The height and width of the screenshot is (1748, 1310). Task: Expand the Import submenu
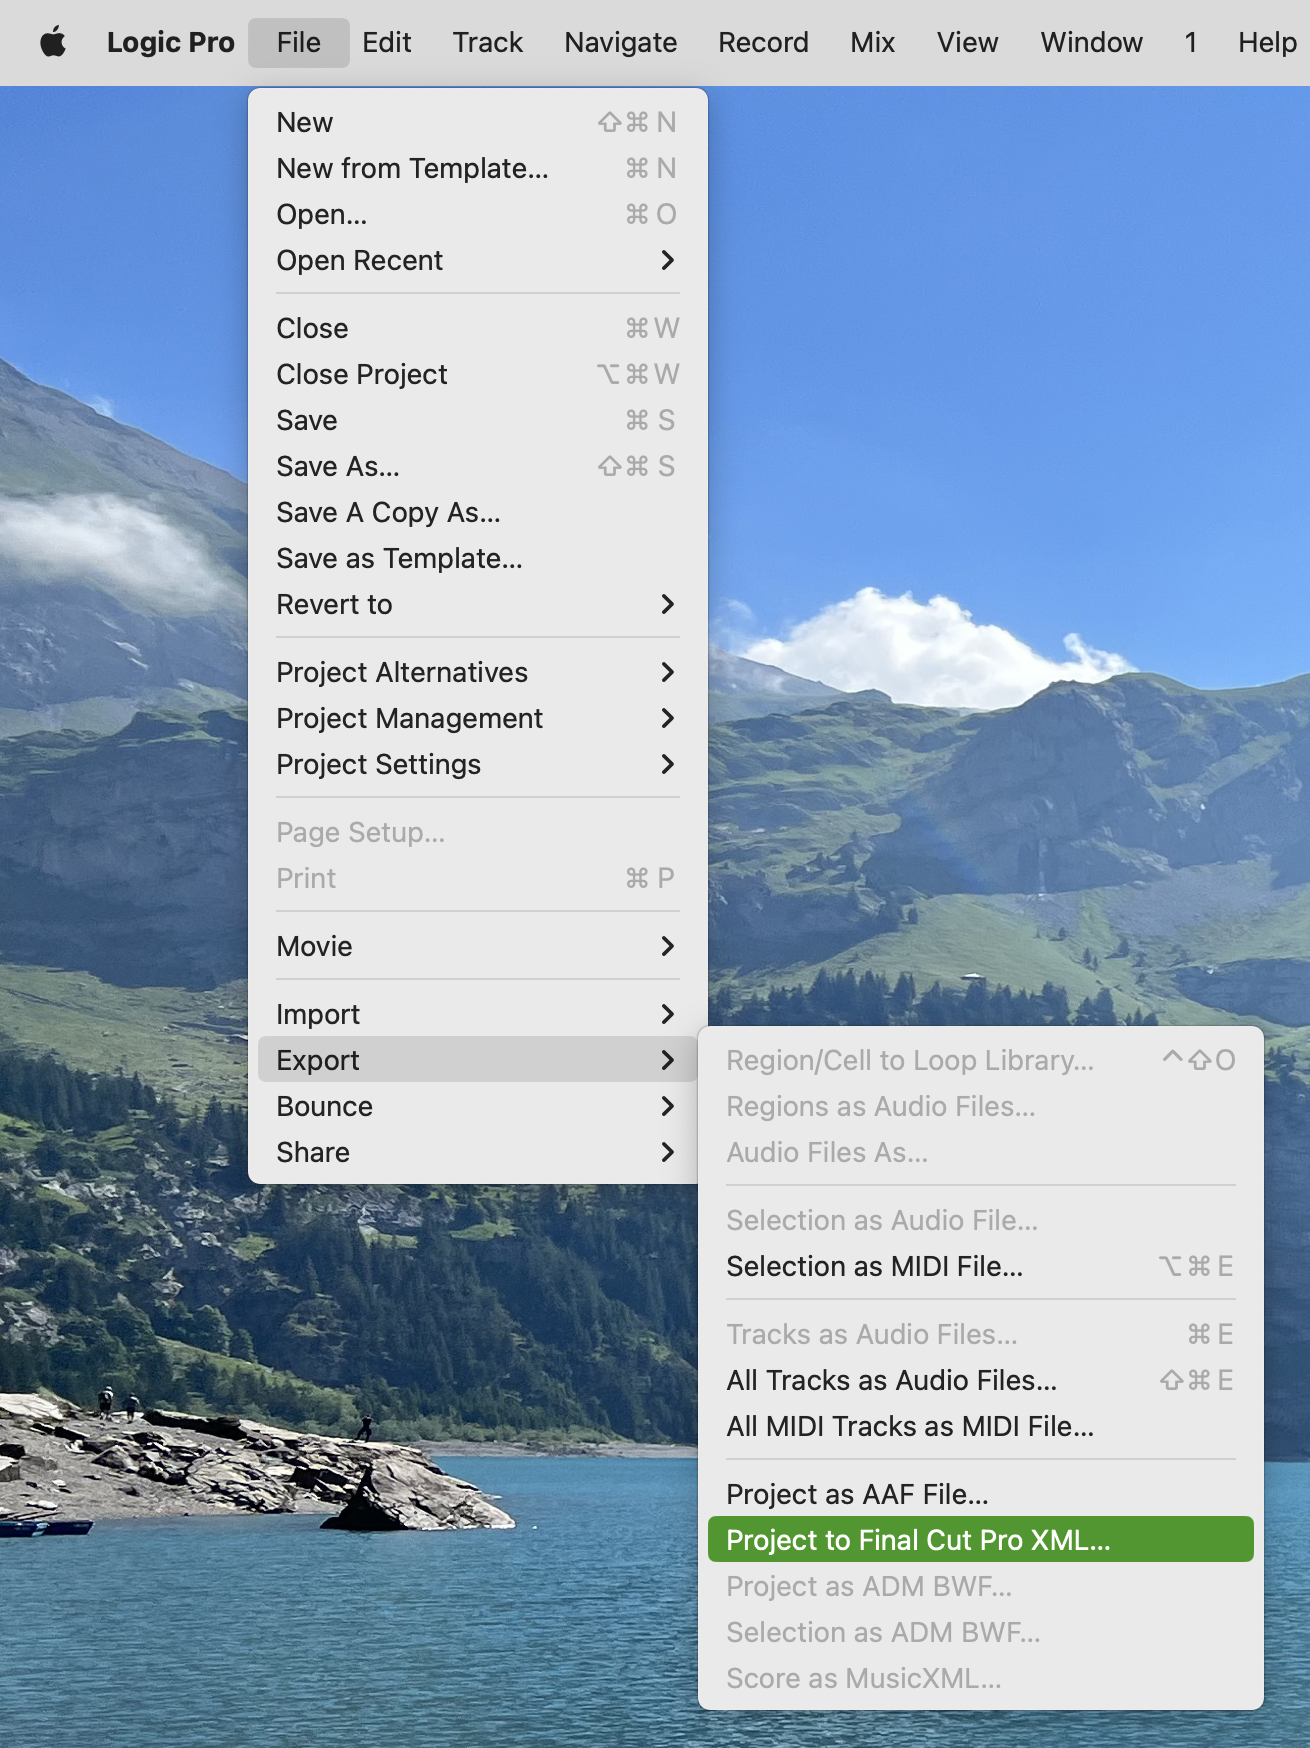(478, 1014)
